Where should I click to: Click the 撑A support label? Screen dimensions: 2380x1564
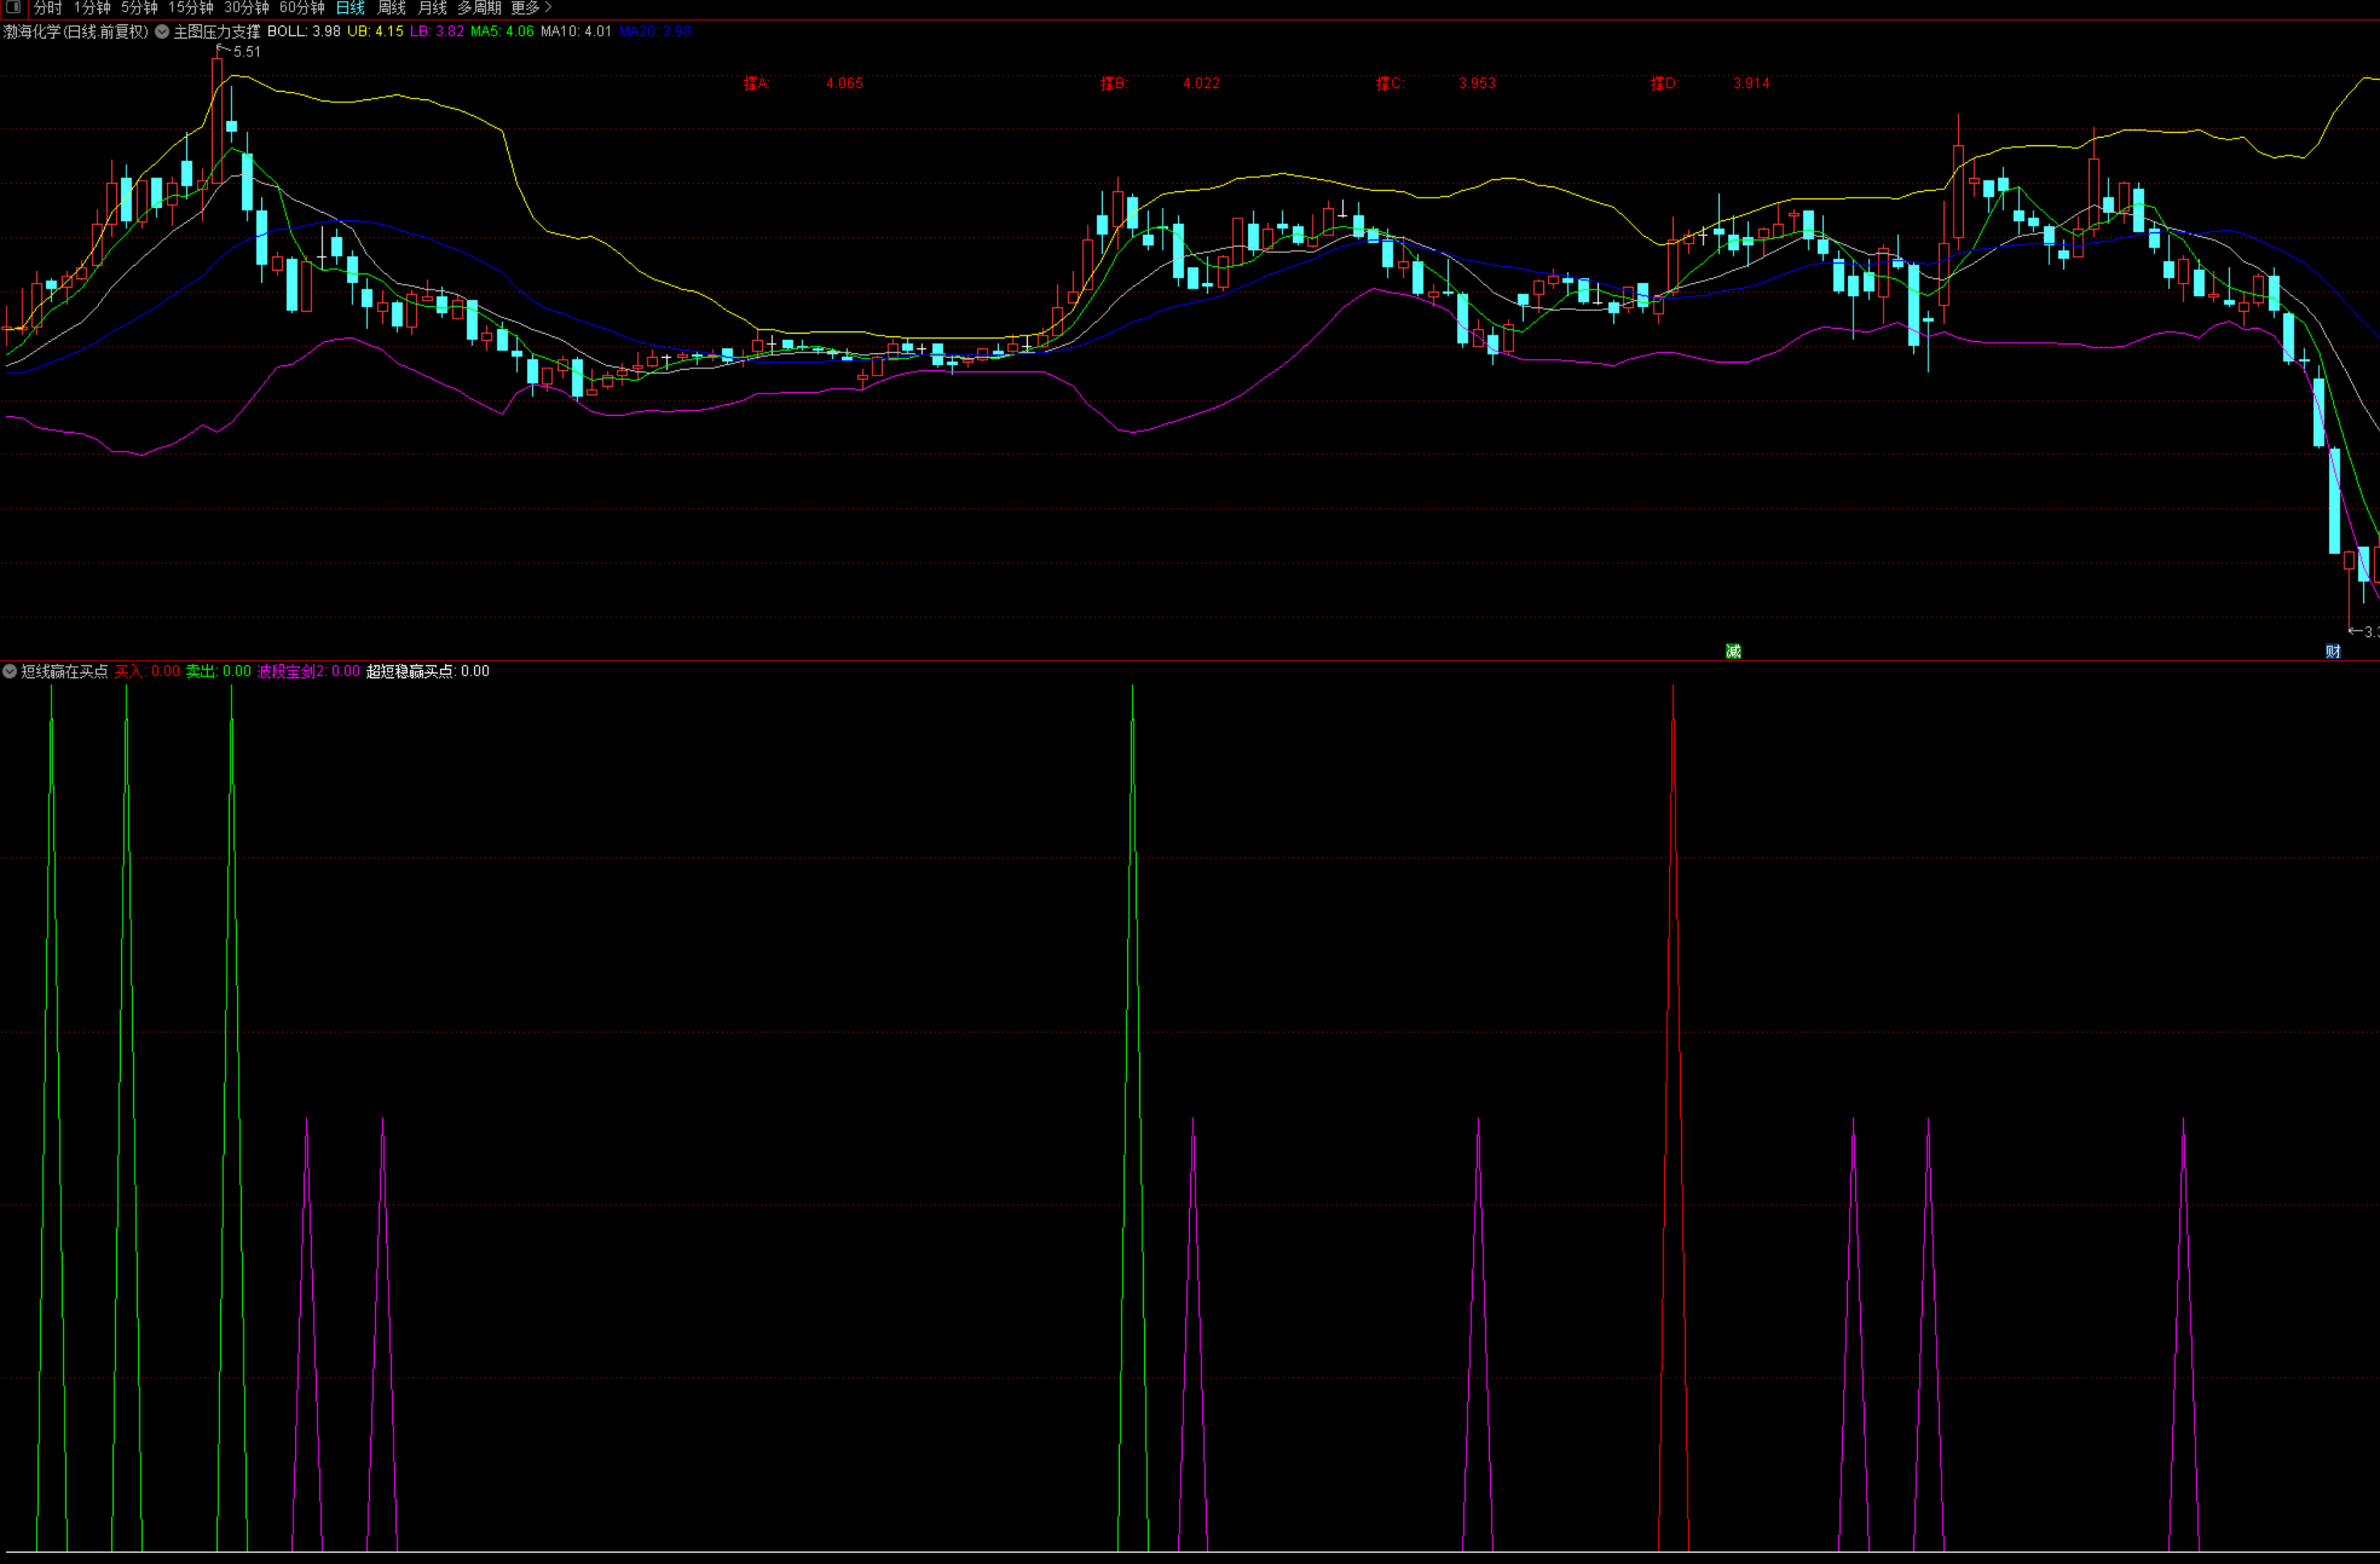pos(756,83)
